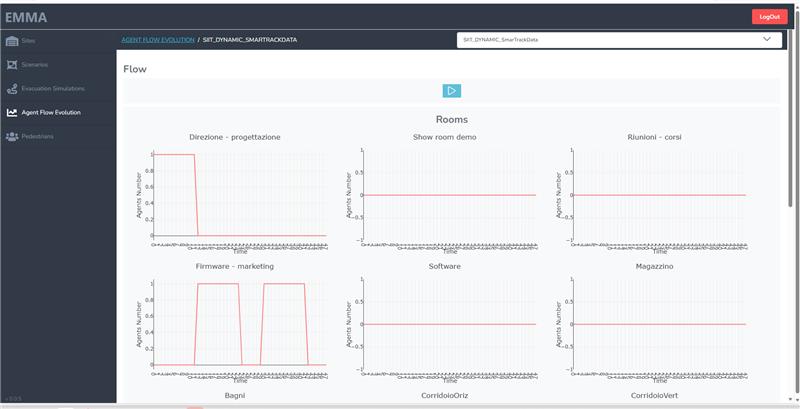Click the Scenarios icon in sidebar
This screenshot has height=409, width=800.
coord(12,64)
